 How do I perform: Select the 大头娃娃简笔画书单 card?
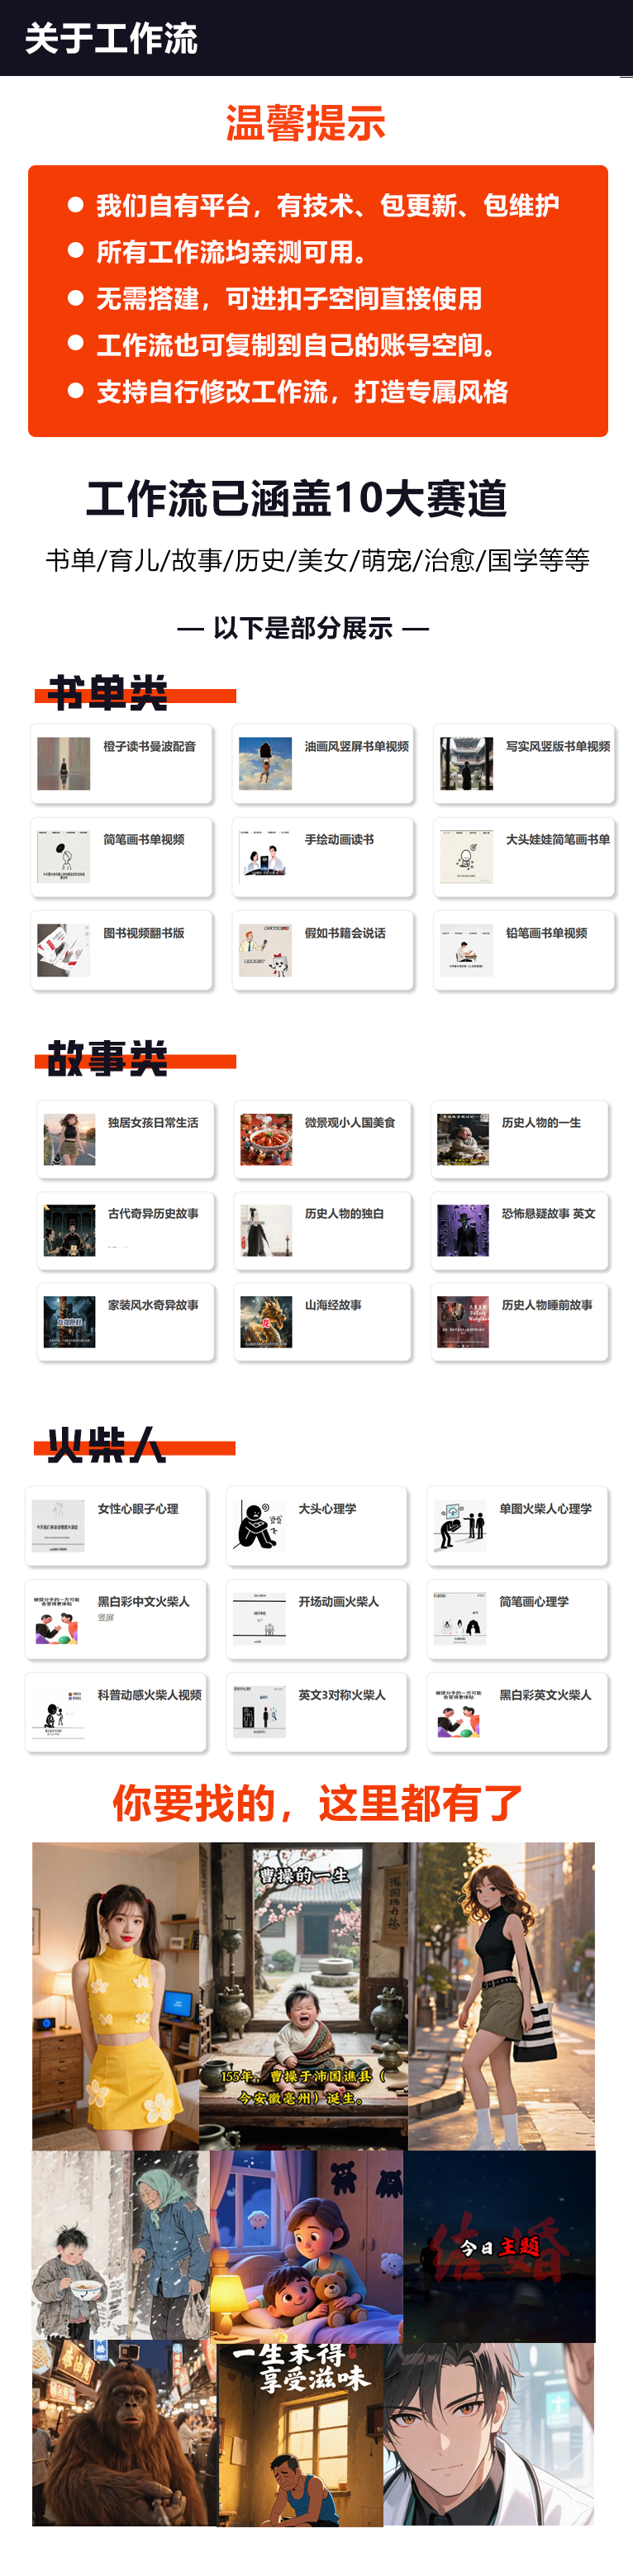524,856
